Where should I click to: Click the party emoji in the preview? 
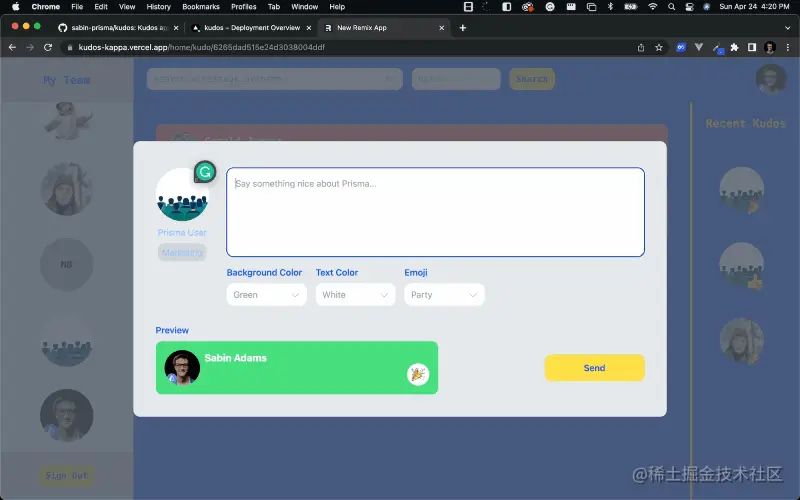click(418, 374)
